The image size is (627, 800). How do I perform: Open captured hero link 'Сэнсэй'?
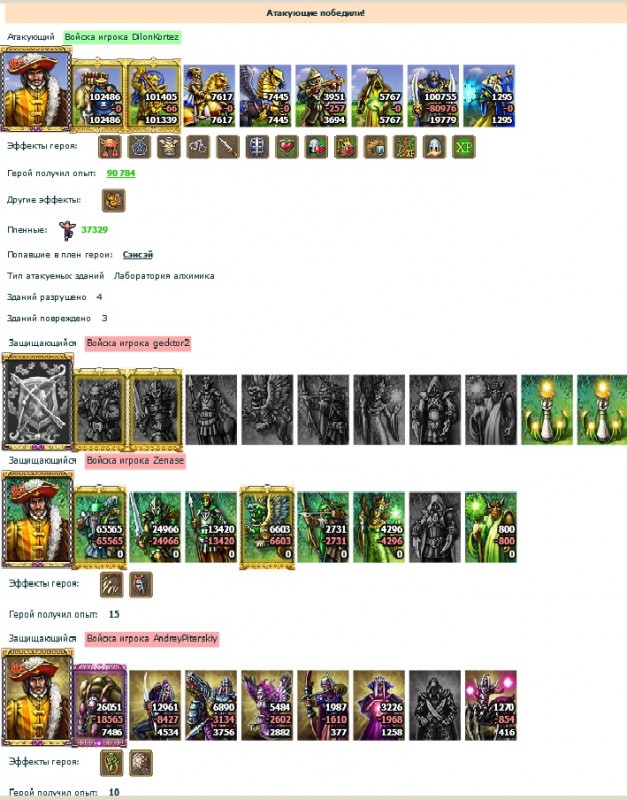[x=138, y=255]
